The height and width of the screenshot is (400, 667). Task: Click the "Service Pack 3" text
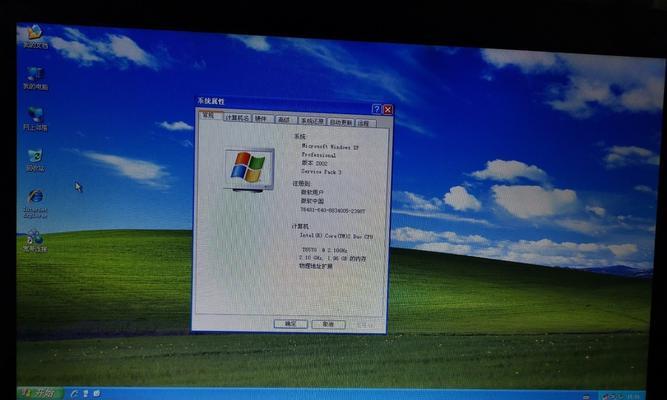[x=321, y=171]
